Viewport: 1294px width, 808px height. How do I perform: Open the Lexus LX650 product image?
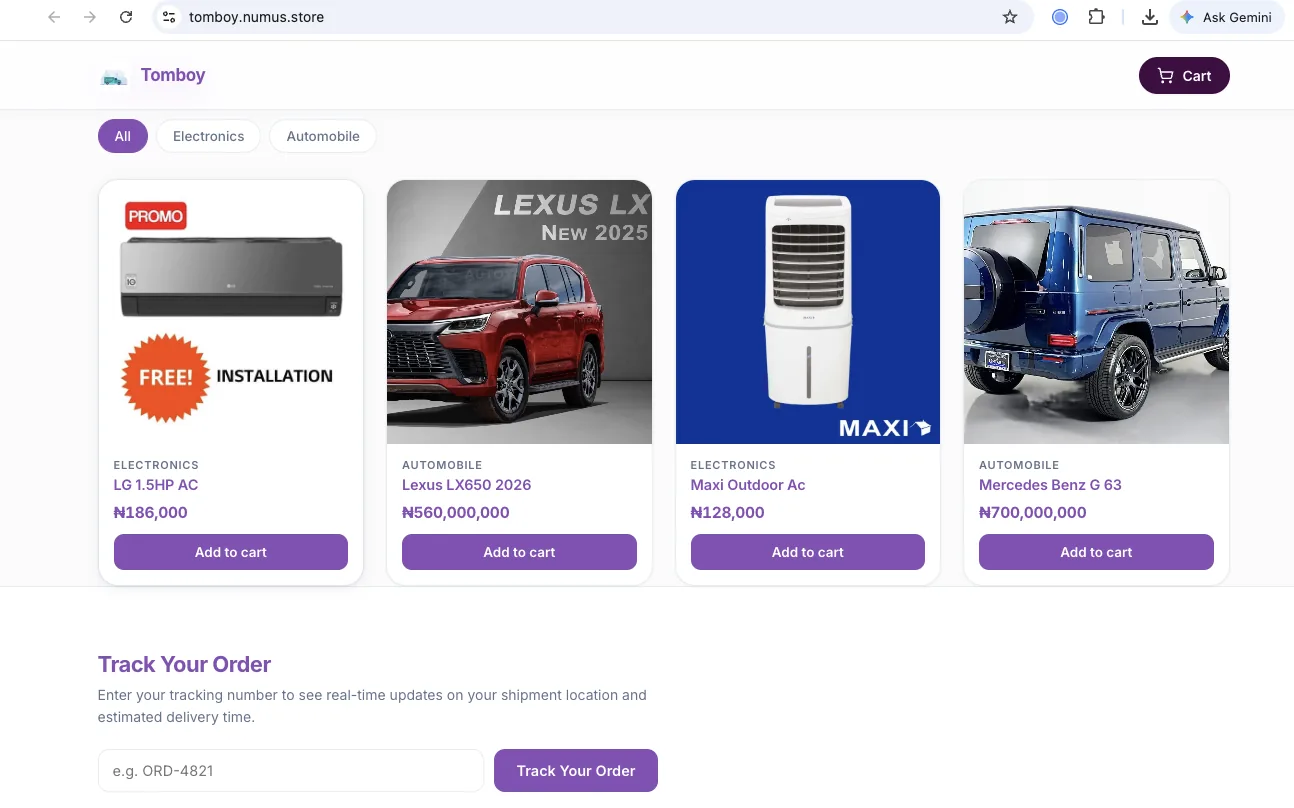[x=519, y=312]
